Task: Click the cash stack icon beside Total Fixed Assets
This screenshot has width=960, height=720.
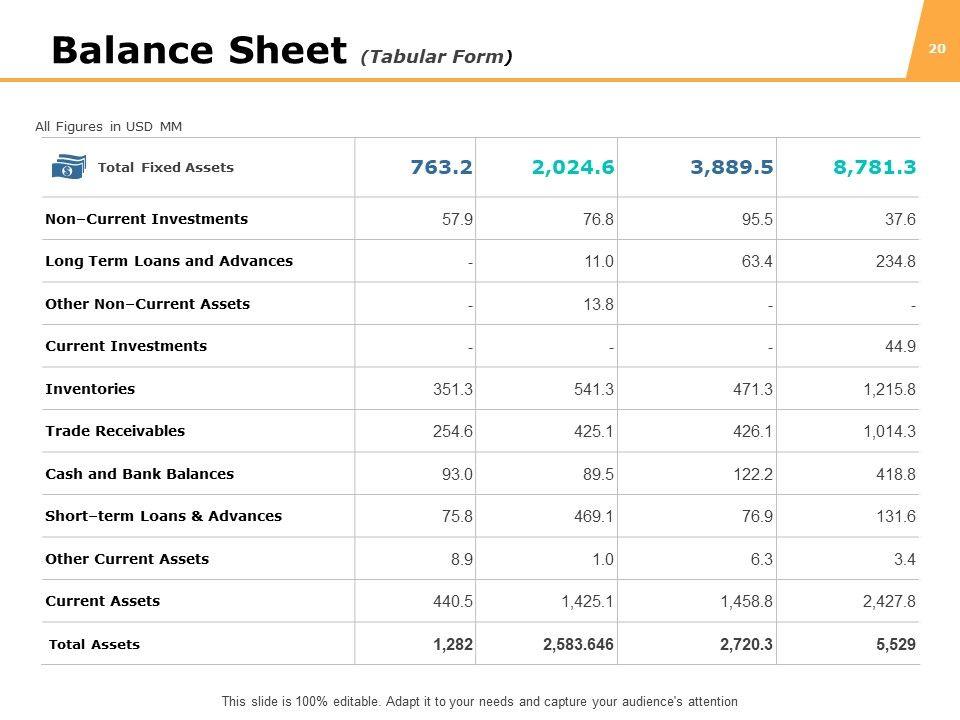Action: coord(68,167)
